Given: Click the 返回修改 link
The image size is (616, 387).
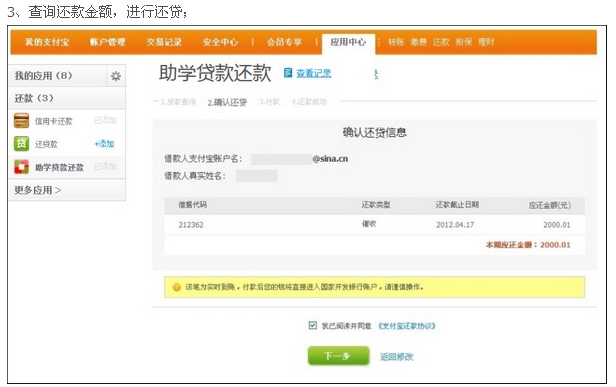Looking at the screenshot, I should tap(396, 357).
